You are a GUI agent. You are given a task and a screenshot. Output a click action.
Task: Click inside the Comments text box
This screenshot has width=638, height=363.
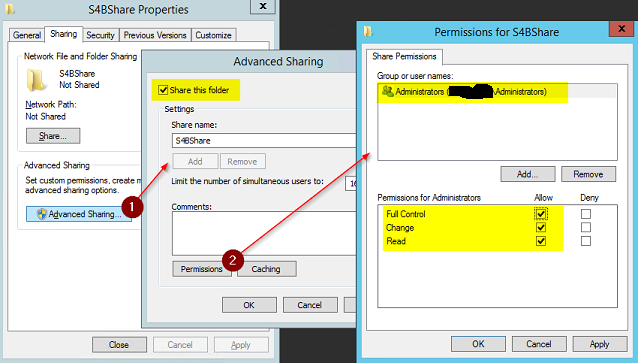[264, 233]
